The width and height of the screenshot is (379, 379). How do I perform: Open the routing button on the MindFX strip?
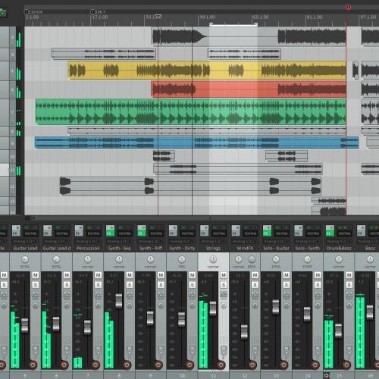click(x=250, y=233)
